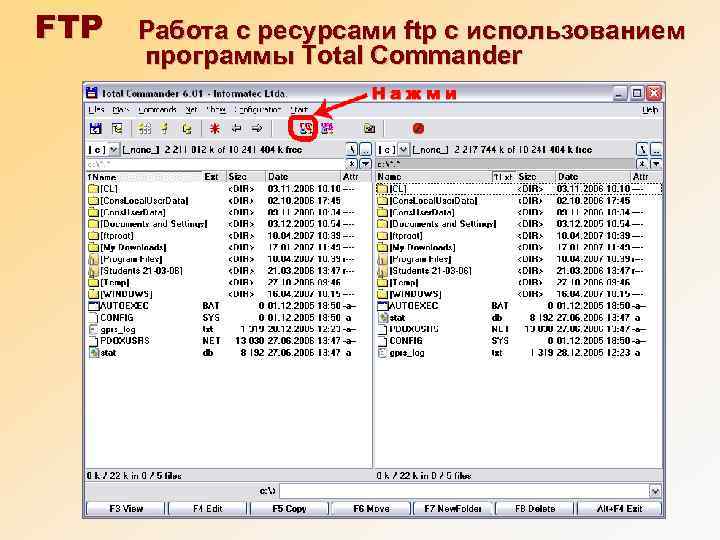The width and height of the screenshot is (720, 540).
Task: Click the F5 Copy button
Action: pyautogui.click(x=289, y=508)
